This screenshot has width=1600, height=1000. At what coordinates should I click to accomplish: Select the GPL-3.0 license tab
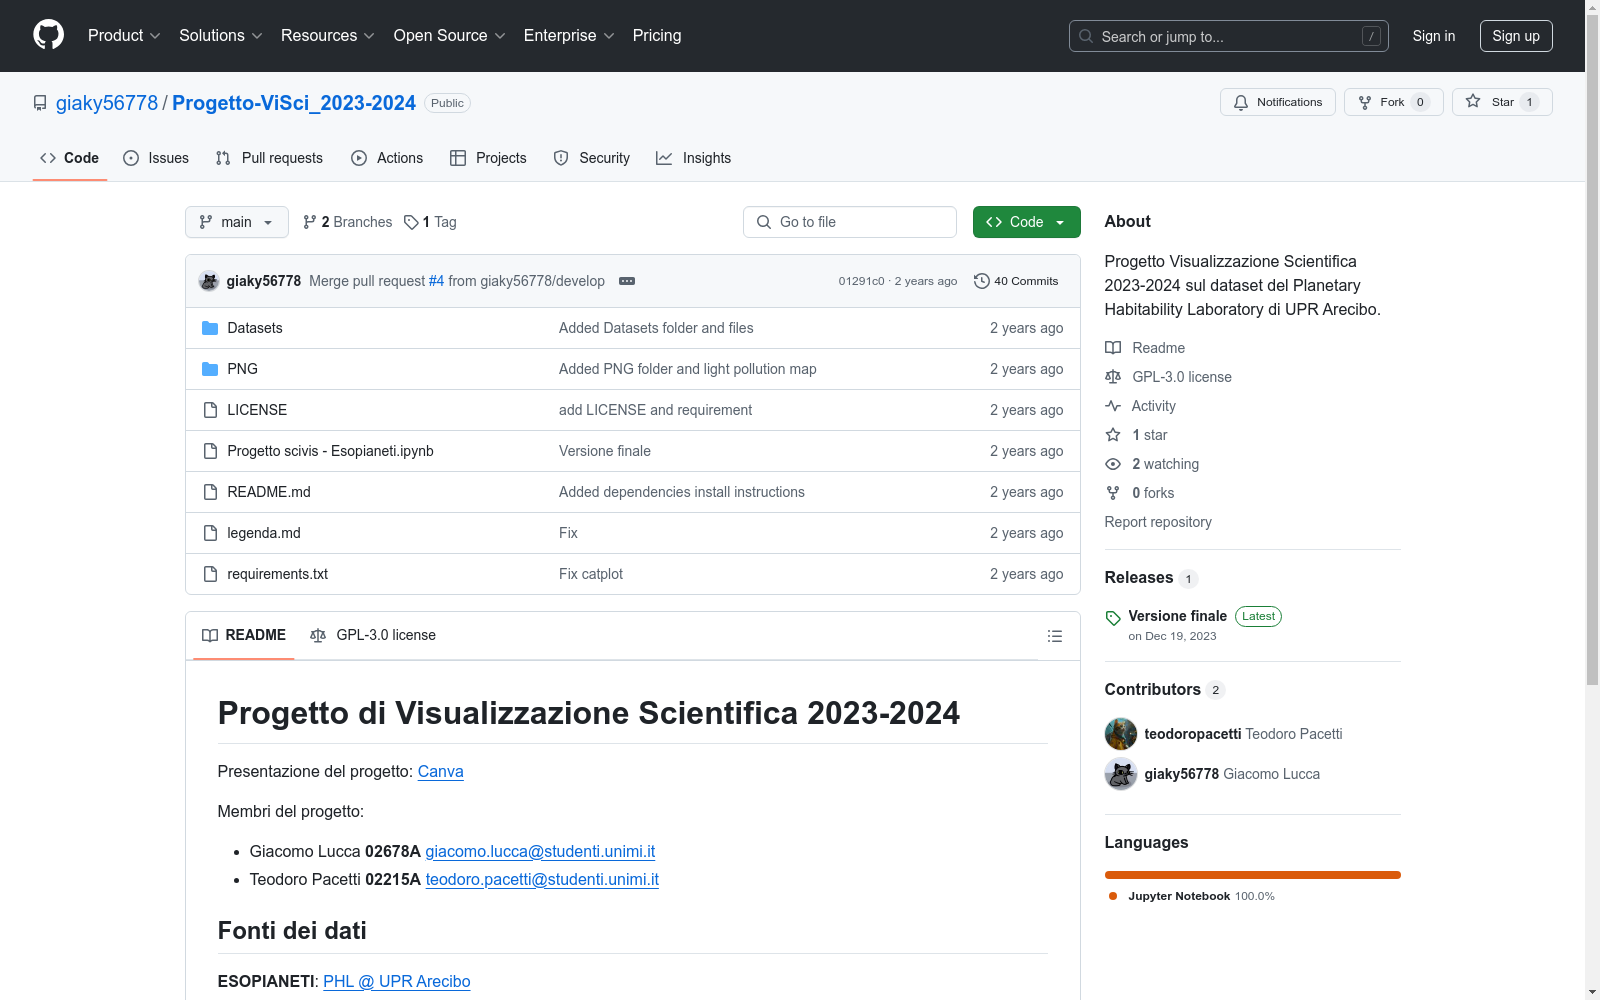[x=373, y=635]
